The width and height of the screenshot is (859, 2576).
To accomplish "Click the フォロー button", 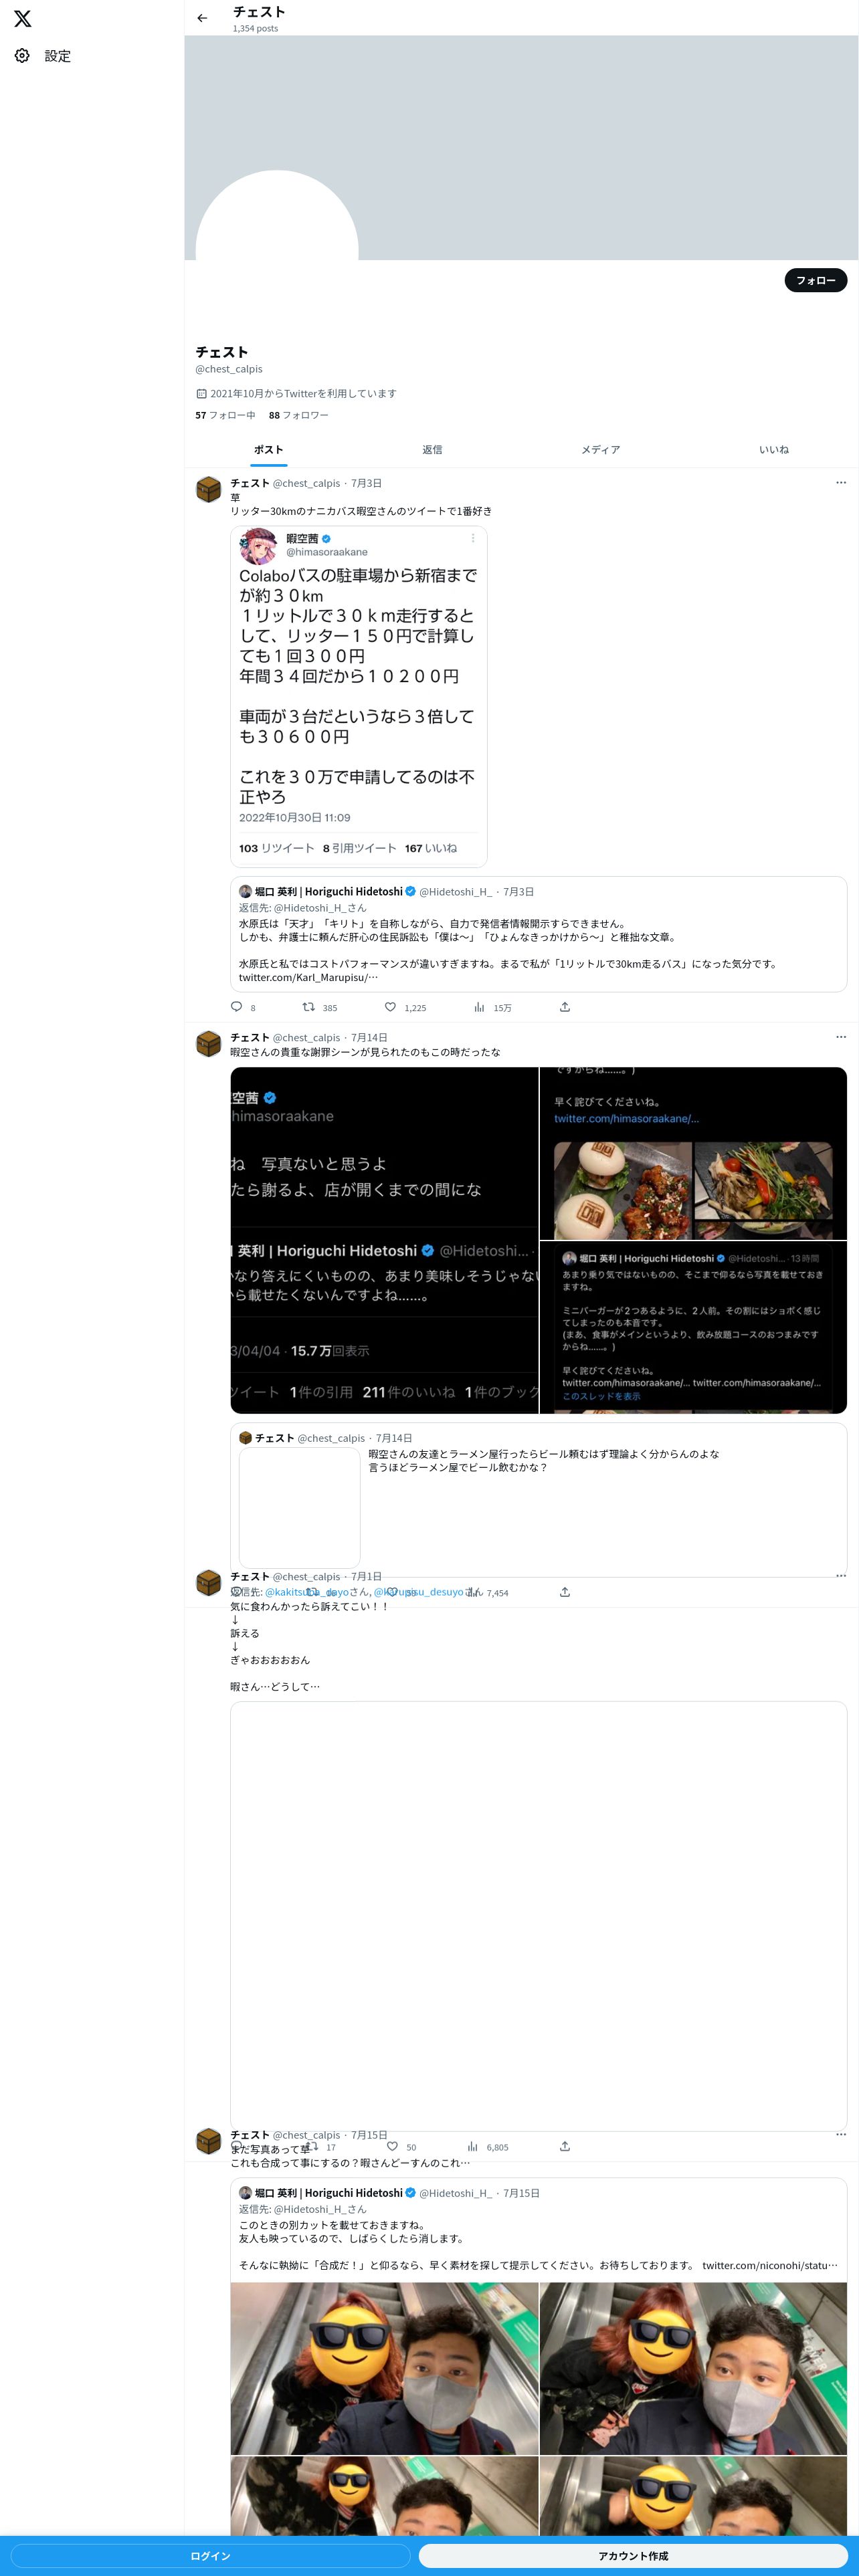I will tap(816, 281).
